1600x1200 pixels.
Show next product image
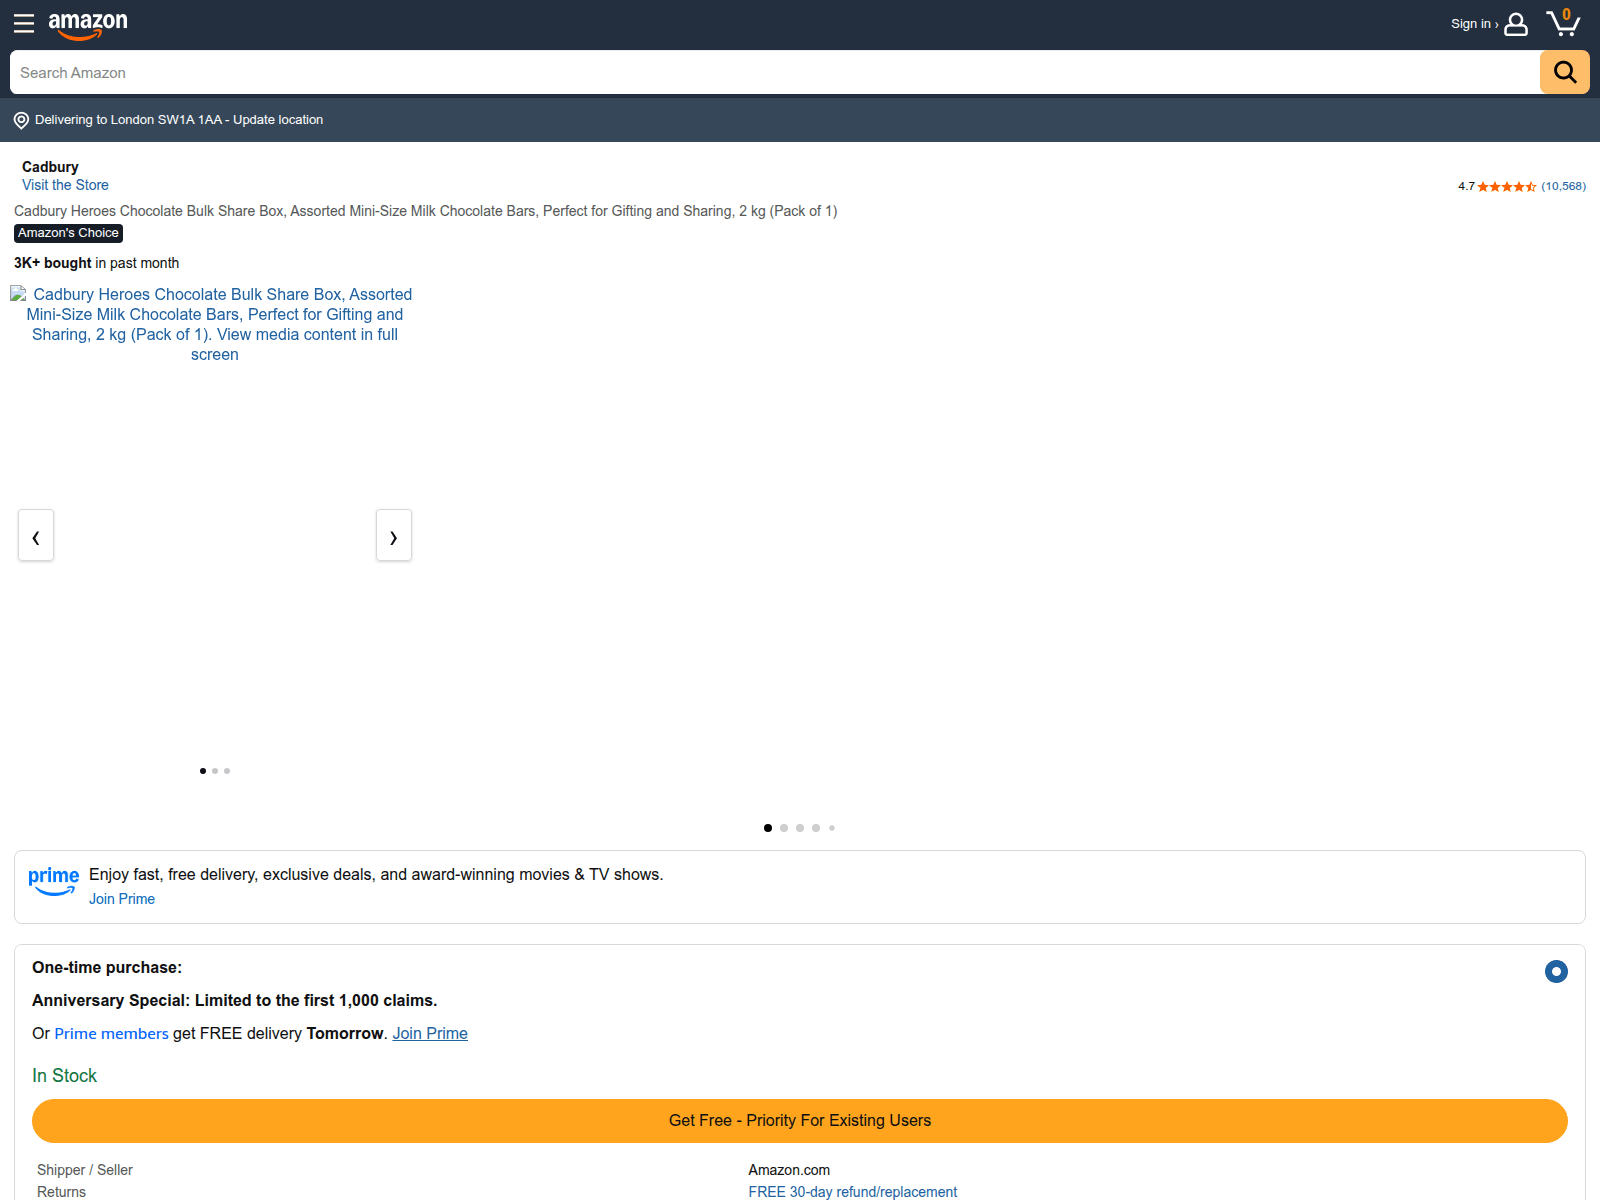pos(394,535)
